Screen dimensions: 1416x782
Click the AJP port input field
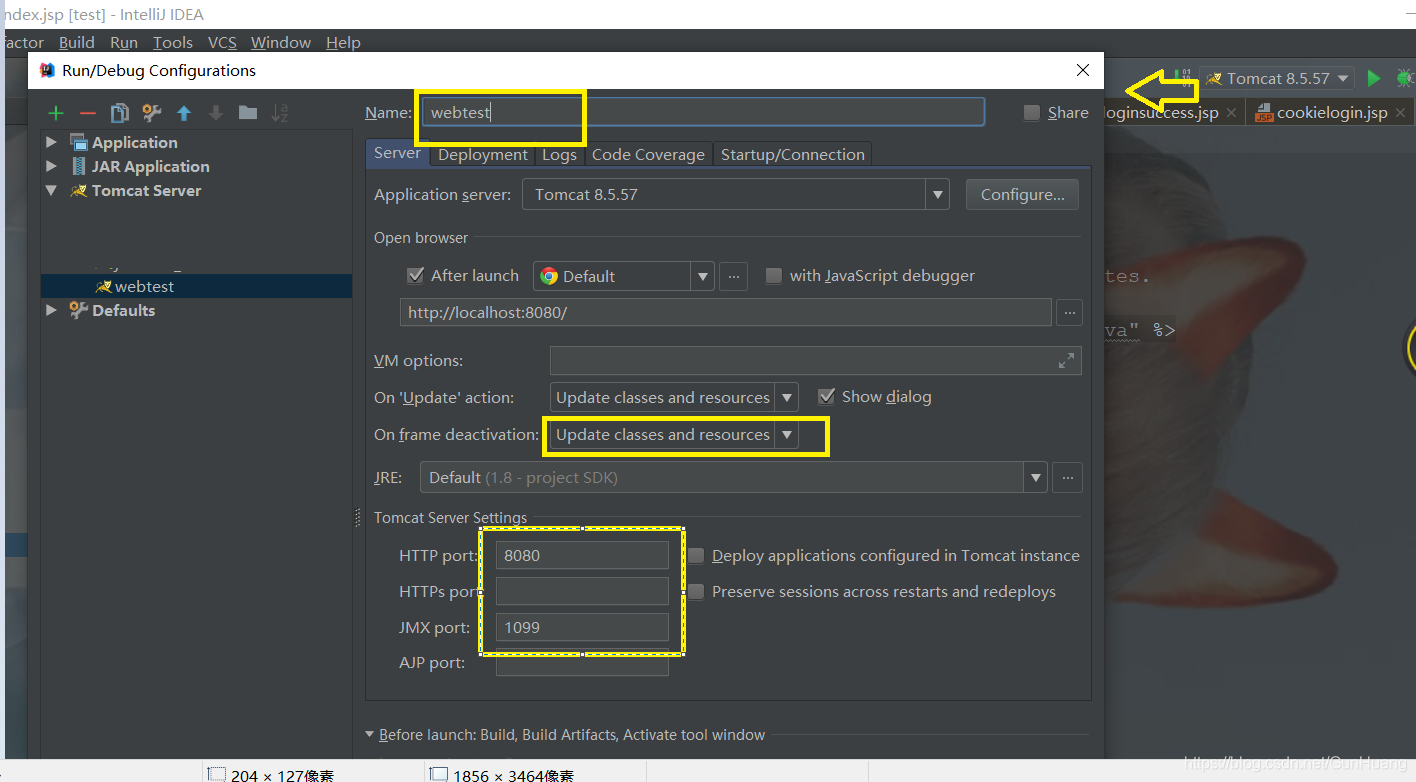point(582,663)
